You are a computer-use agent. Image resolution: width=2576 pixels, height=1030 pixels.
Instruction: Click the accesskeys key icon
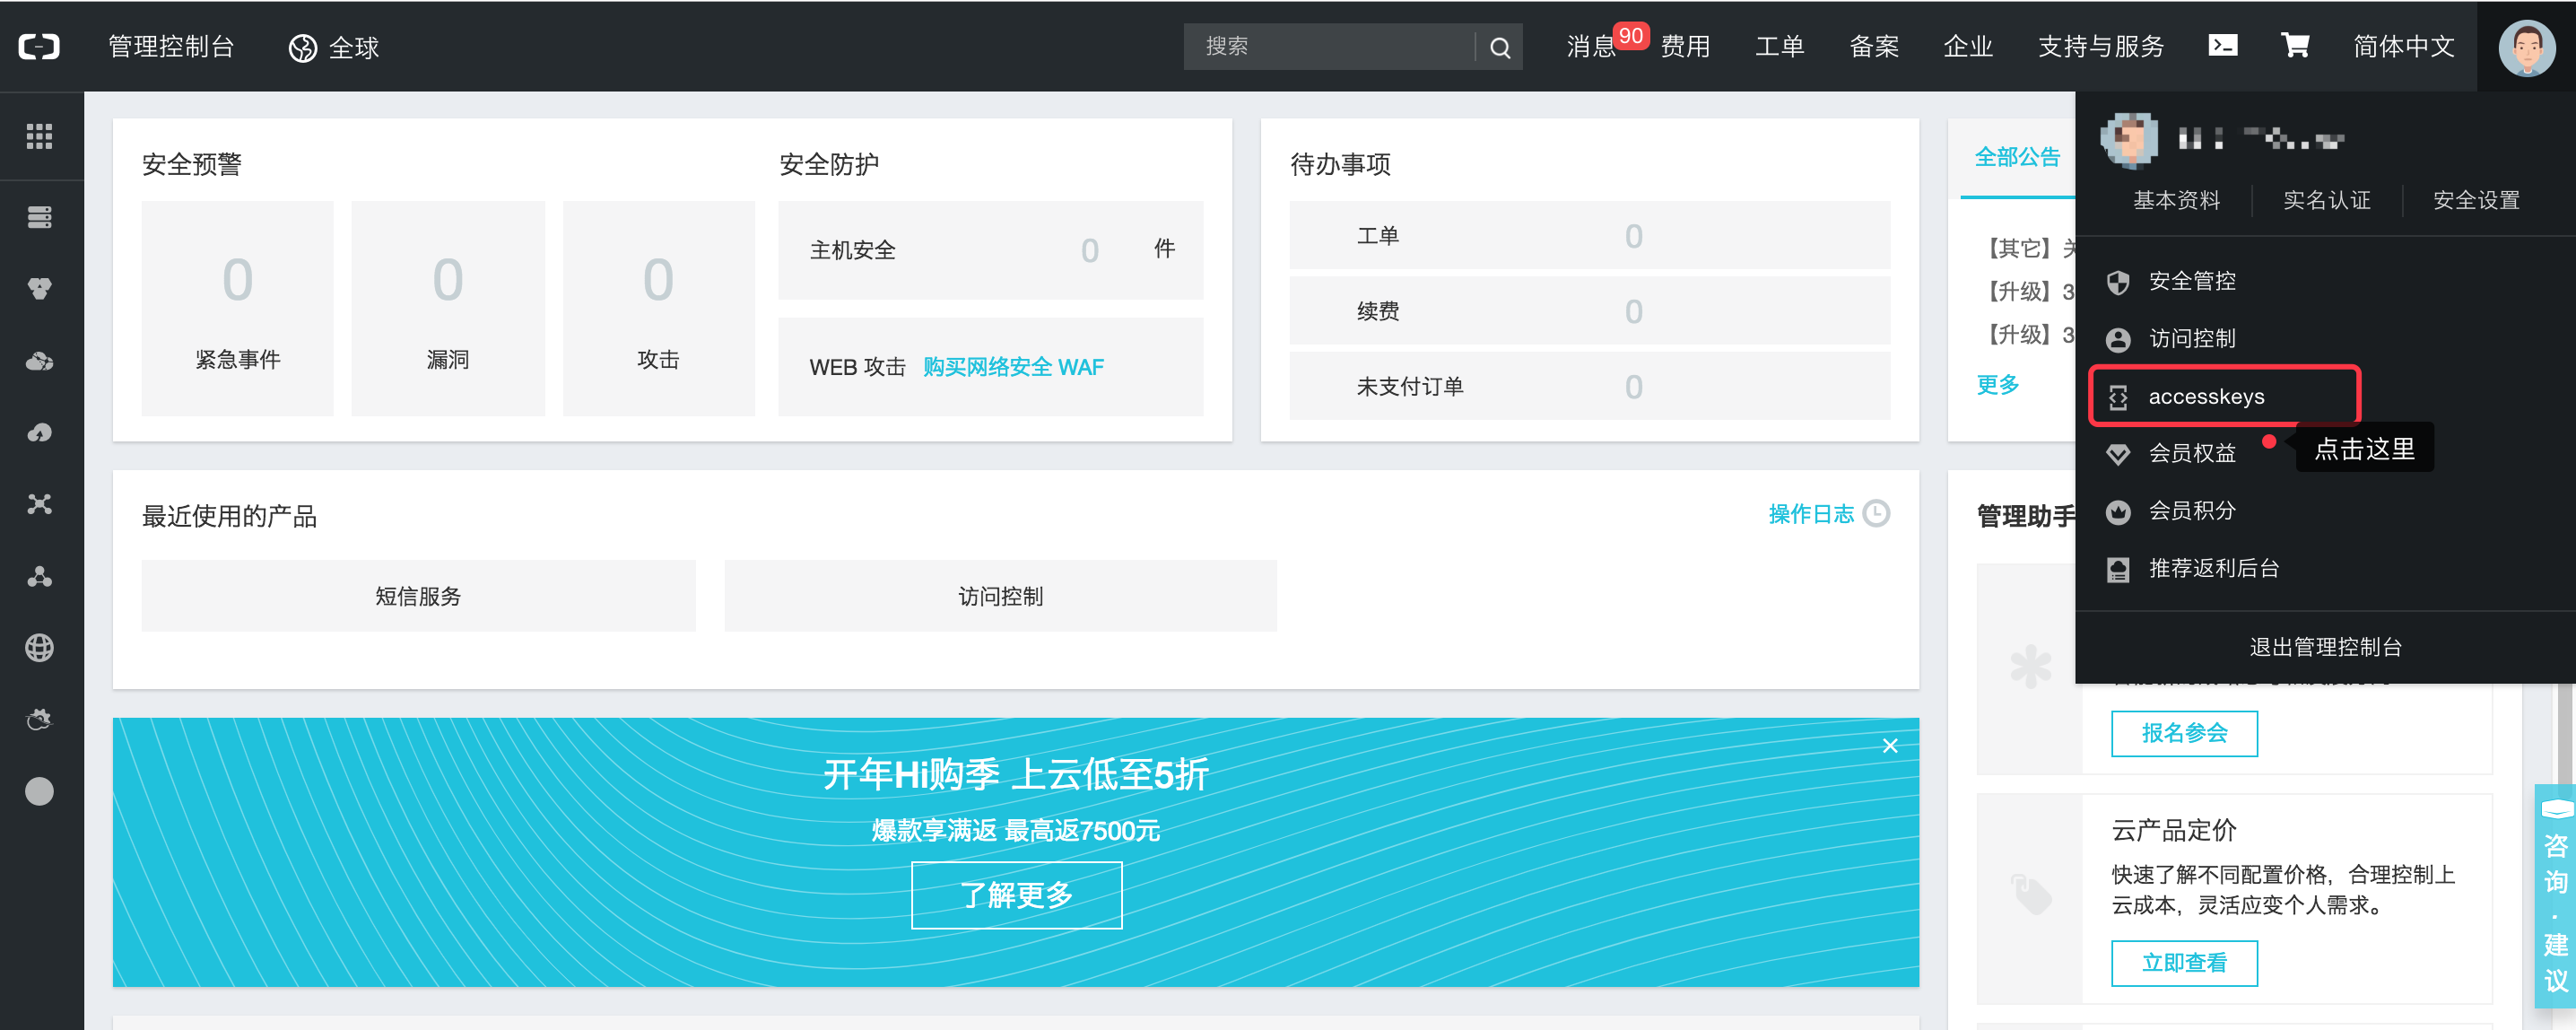(2117, 397)
